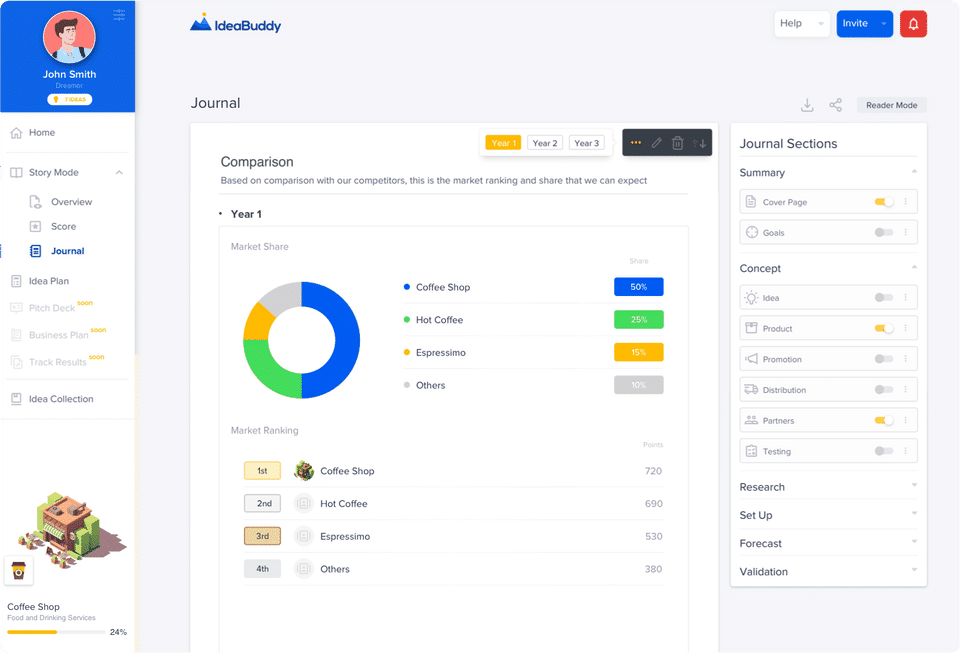Expand the Research section
960x653 pixels.
click(828, 487)
